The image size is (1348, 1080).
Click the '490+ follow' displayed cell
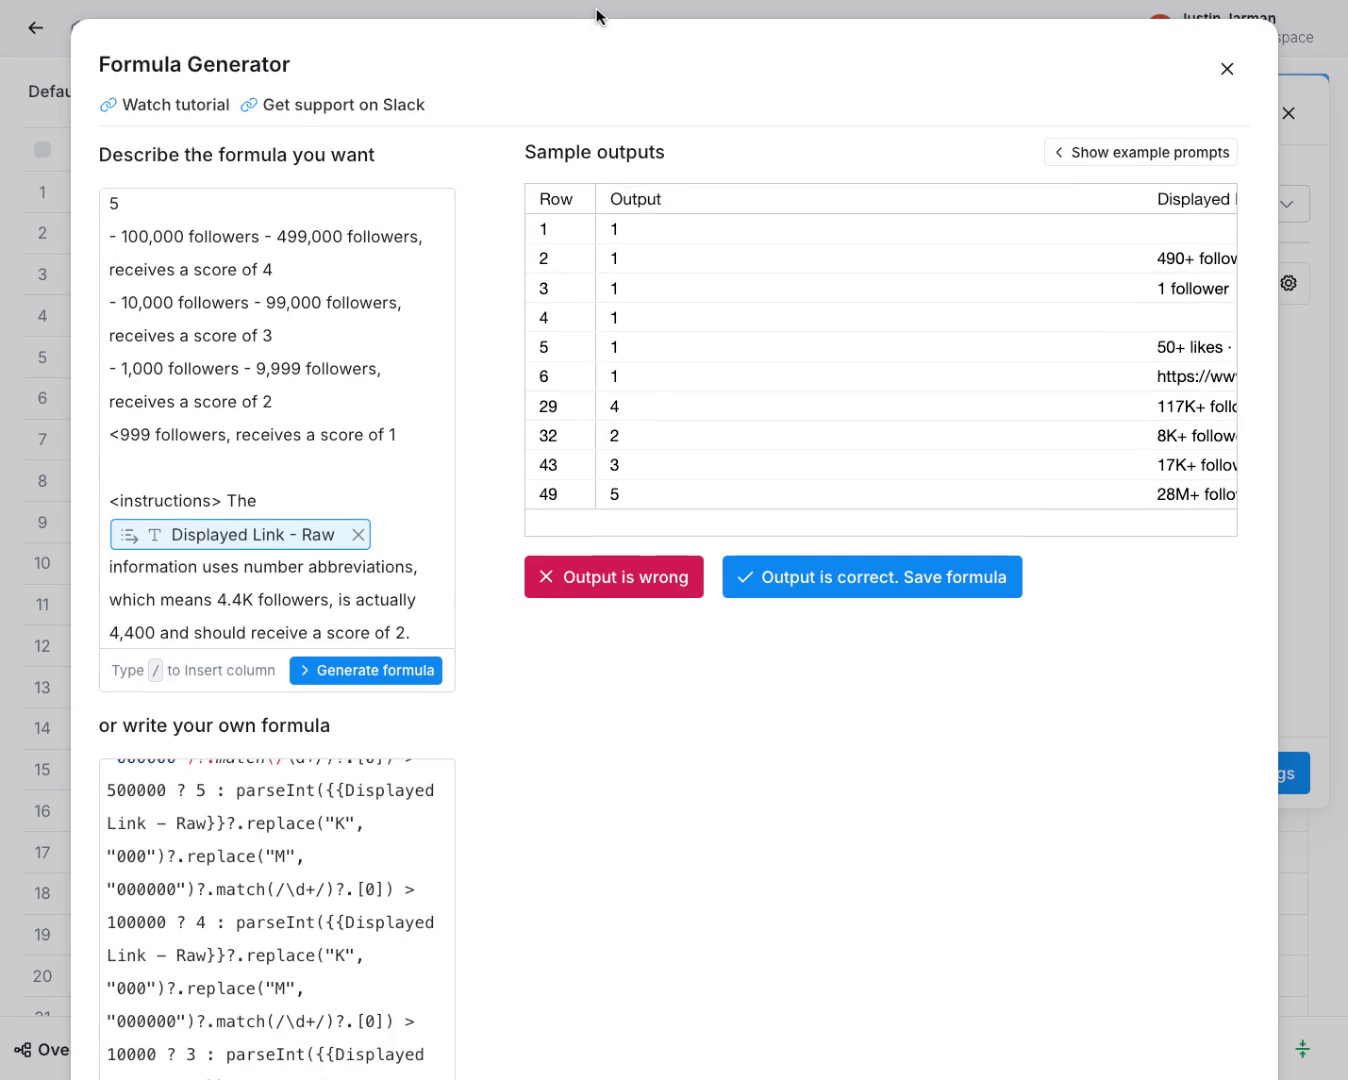(x=1196, y=258)
